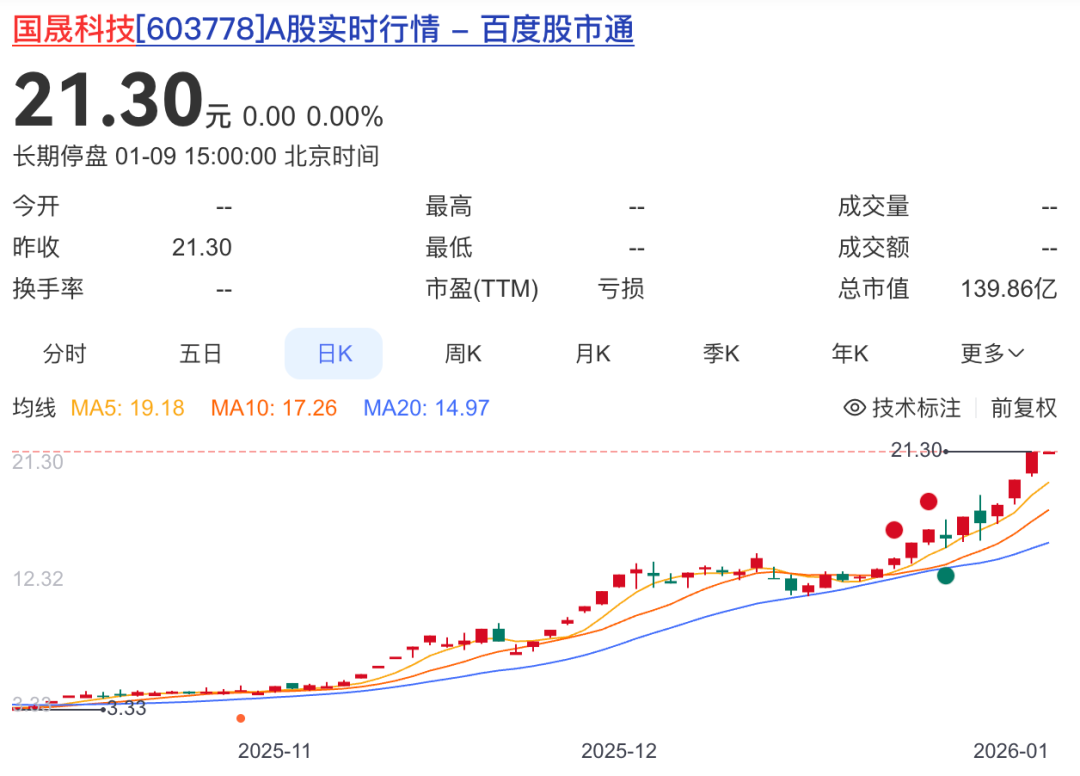Select the 日K tab

[334, 354]
